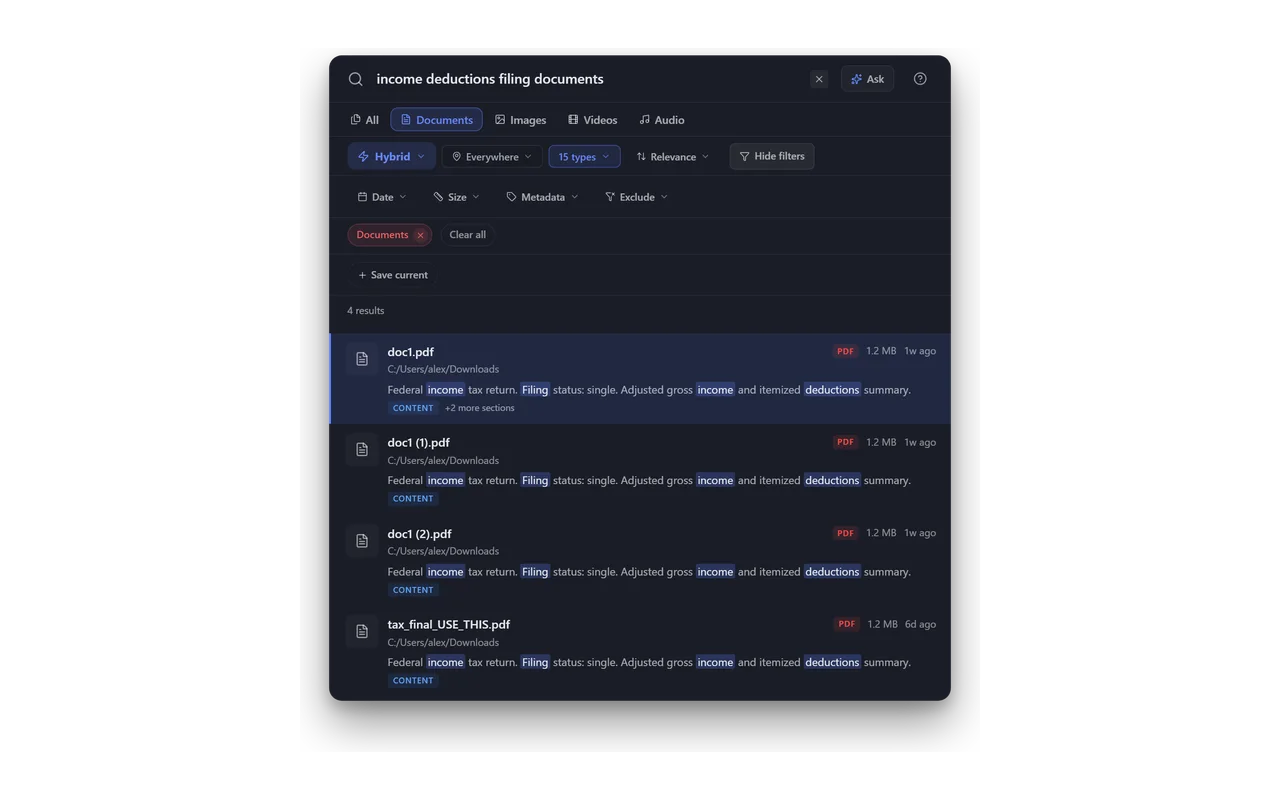Click the CONTENT tag on doc1.pdf

(x=413, y=408)
